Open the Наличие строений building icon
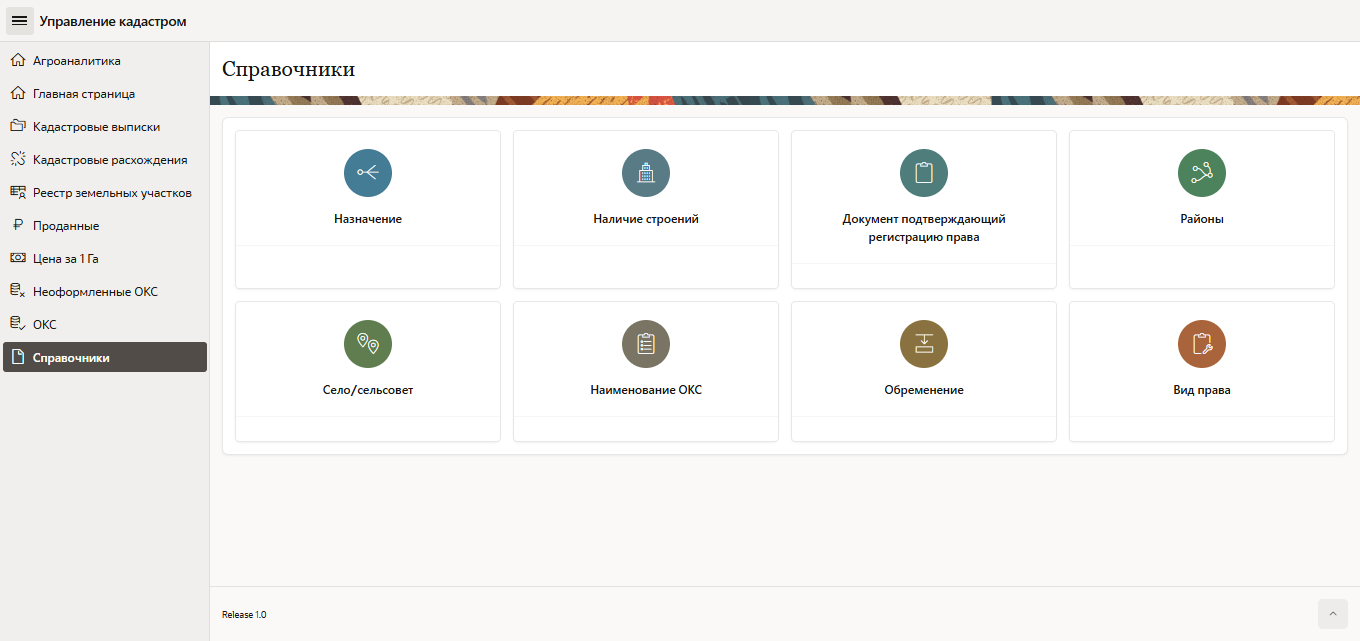The width and height of the screenshot is (1360, 641). [x=646, y=173]
